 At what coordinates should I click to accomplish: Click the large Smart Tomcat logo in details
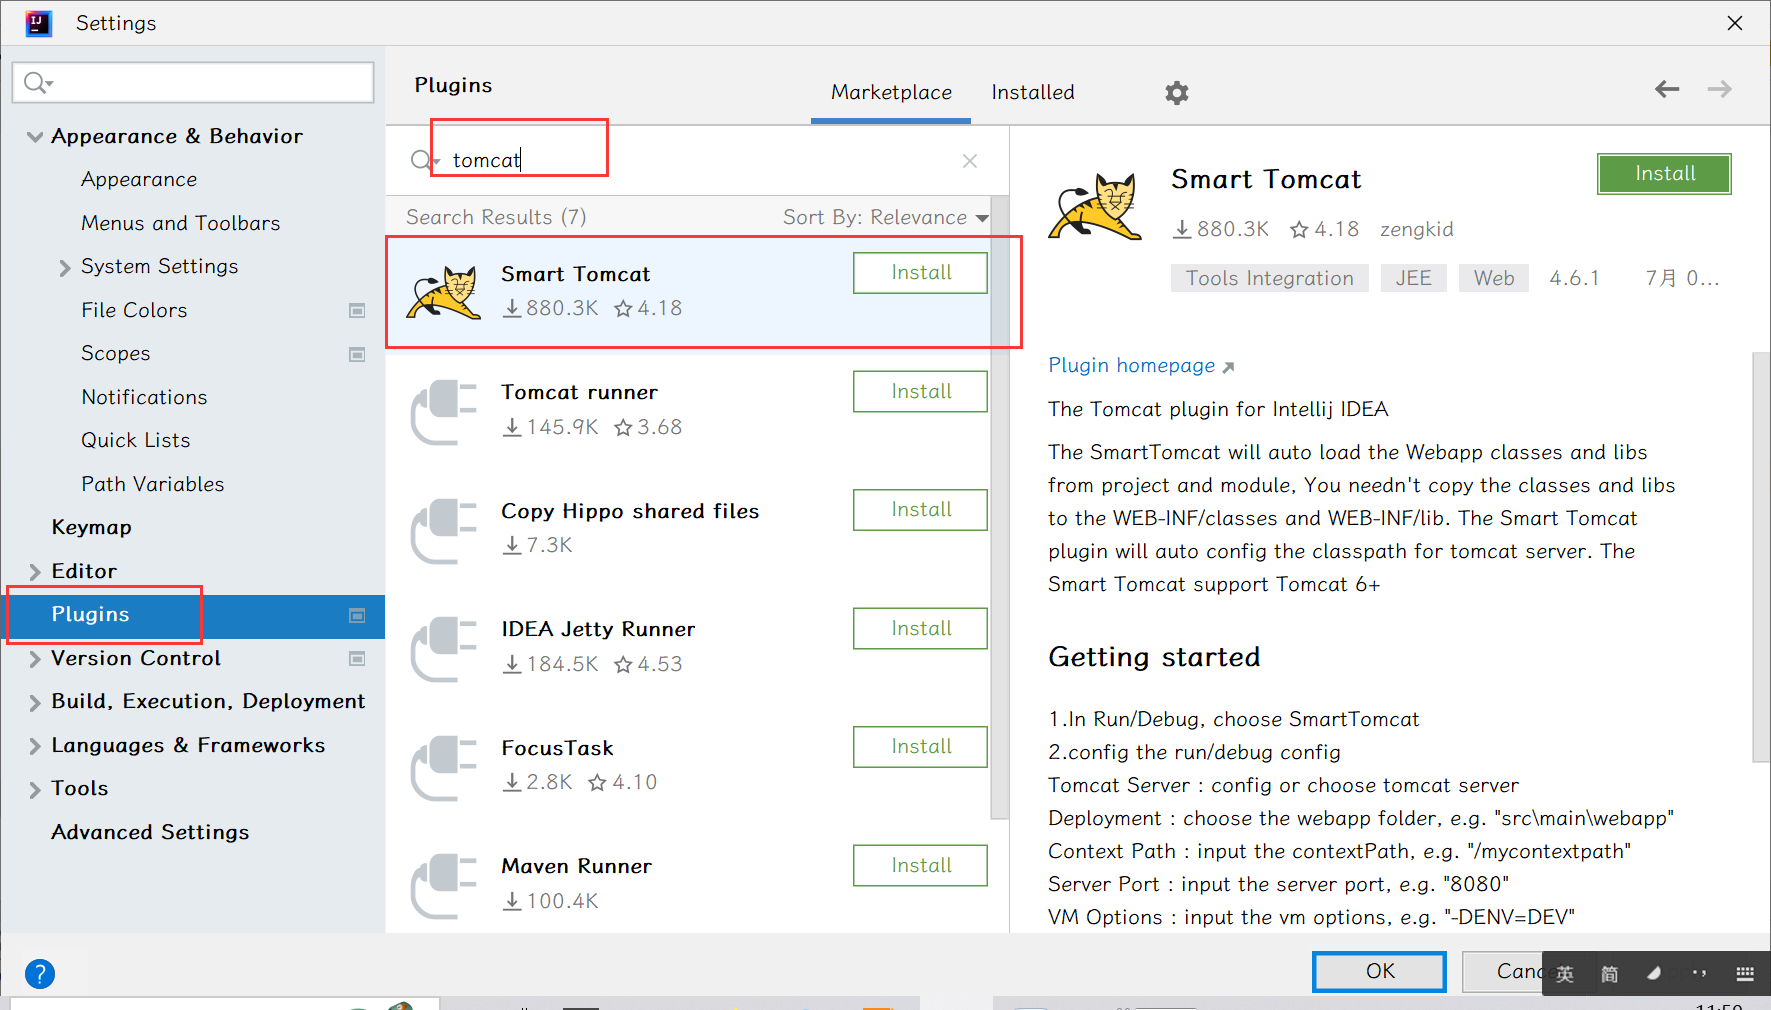[1096, 206]
